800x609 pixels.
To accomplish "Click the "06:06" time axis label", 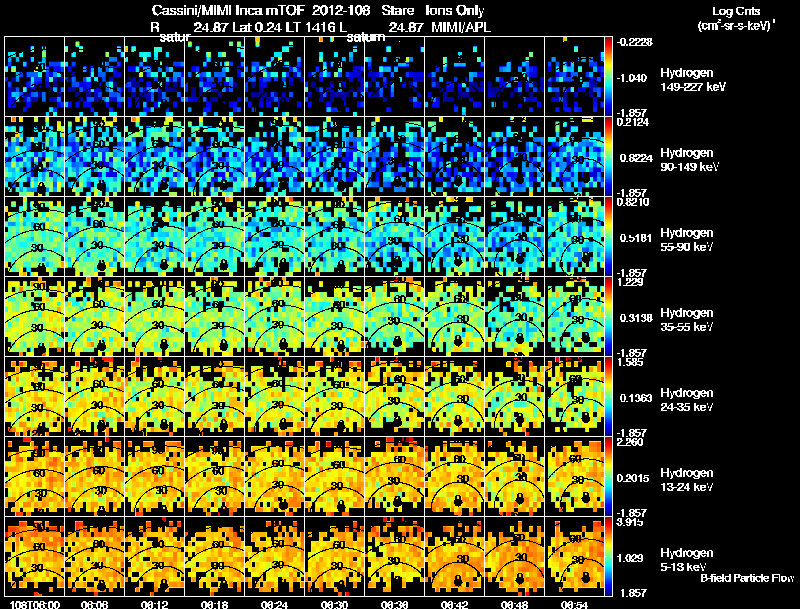I will [x=94, y=604].
